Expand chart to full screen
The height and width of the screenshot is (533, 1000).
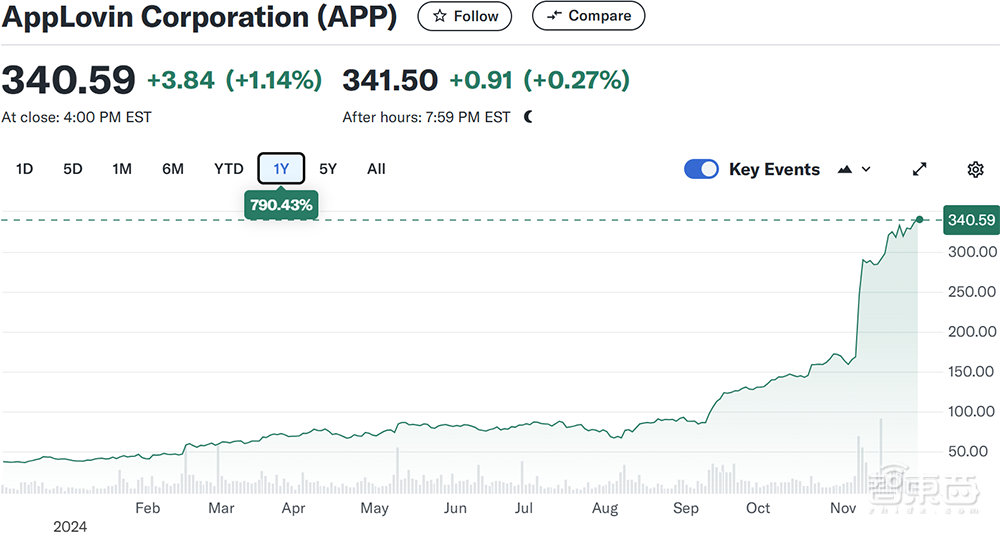(920, 169)
